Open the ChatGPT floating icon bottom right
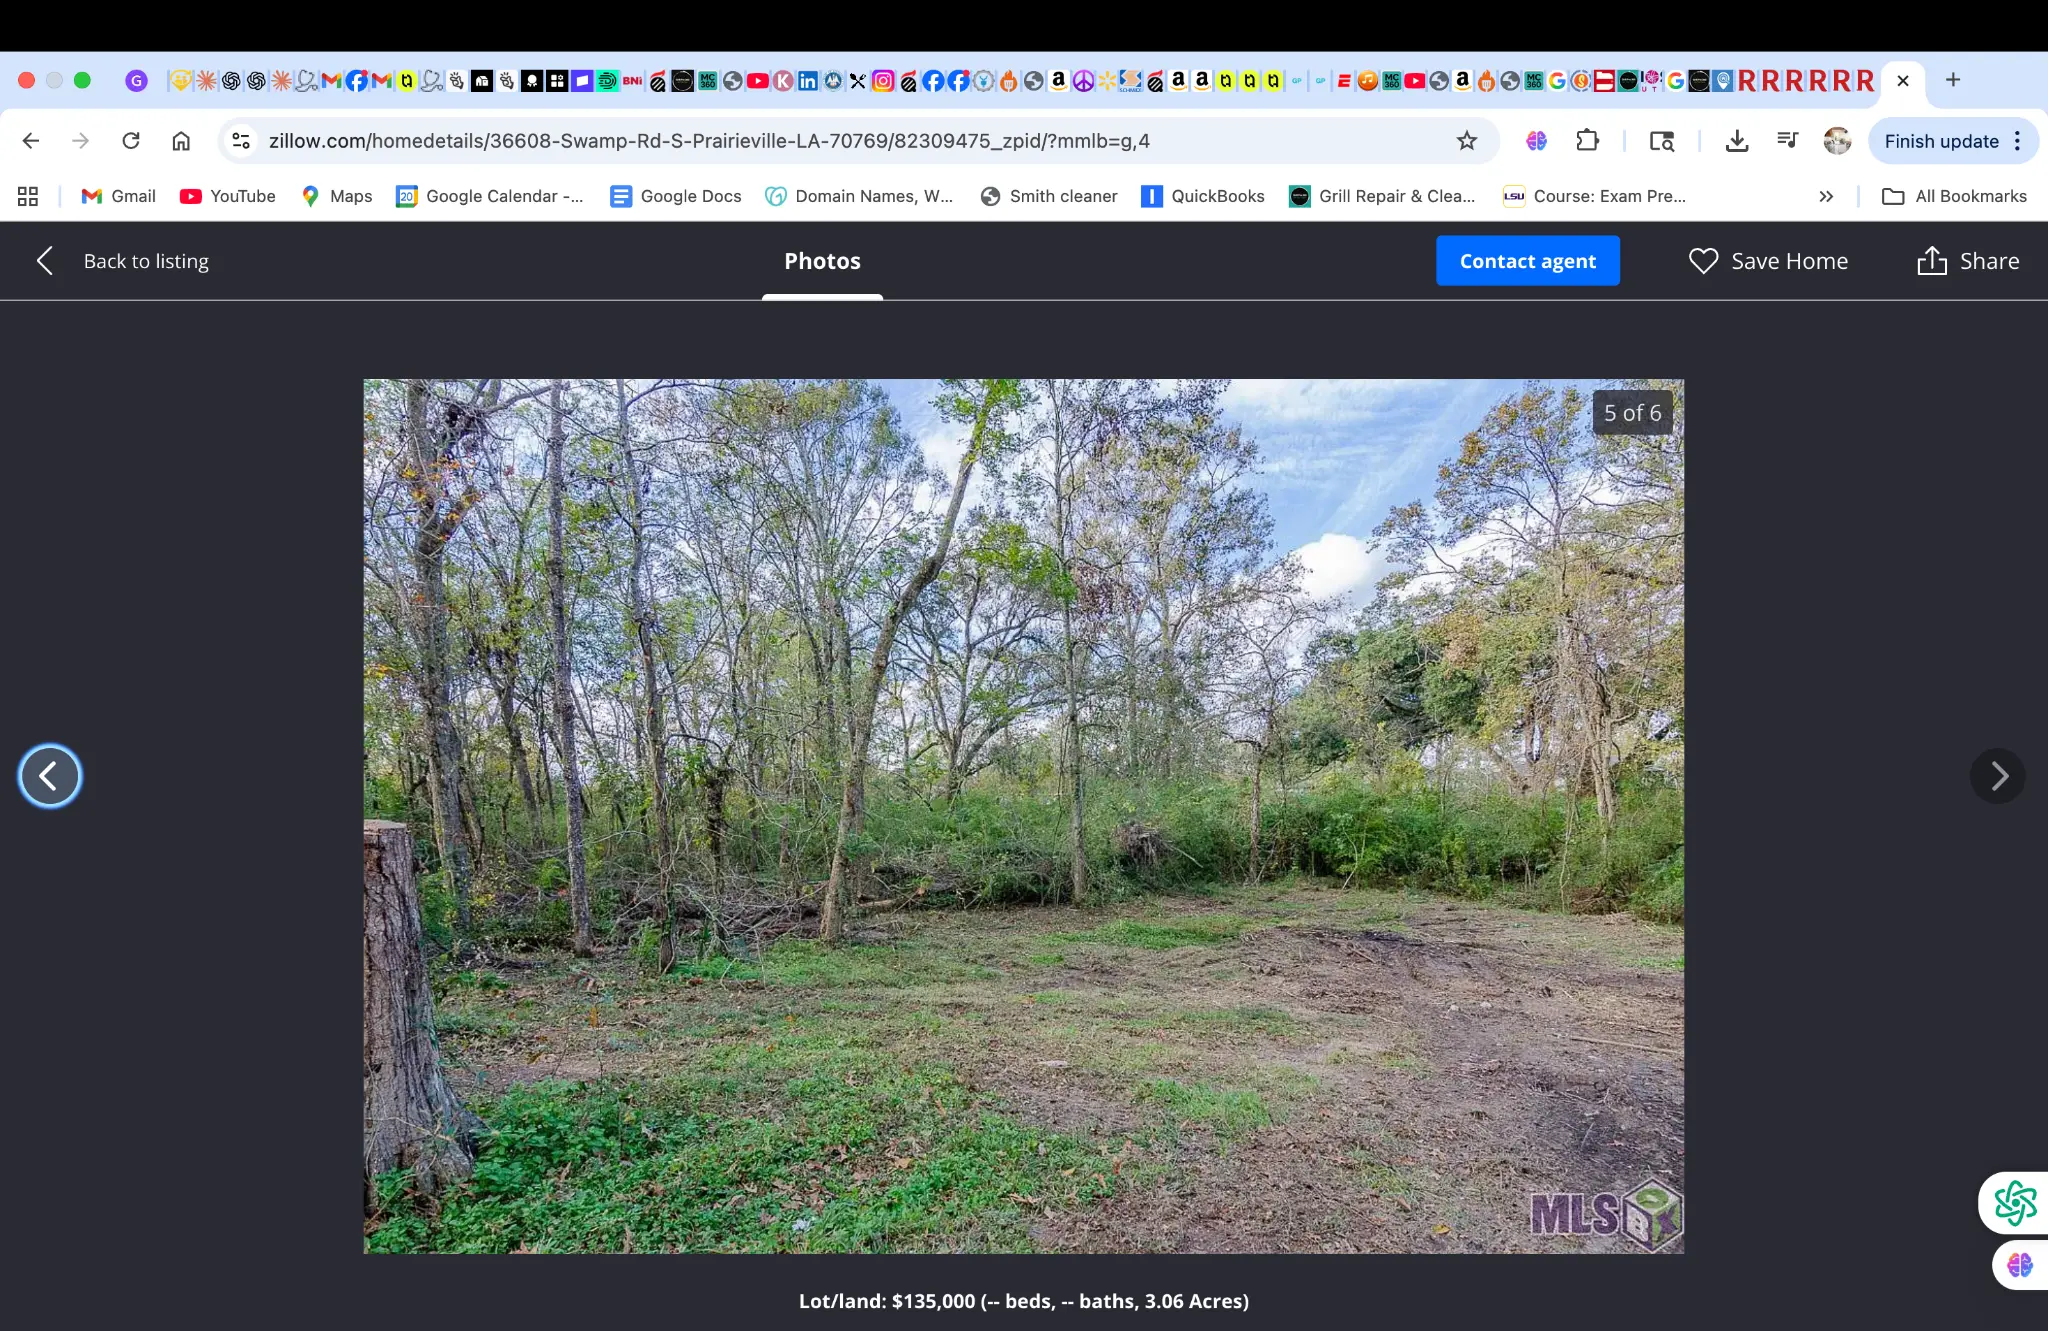This screenshot has height=1331, width=2048. pyautogui.click(x=2016, y=1204)
